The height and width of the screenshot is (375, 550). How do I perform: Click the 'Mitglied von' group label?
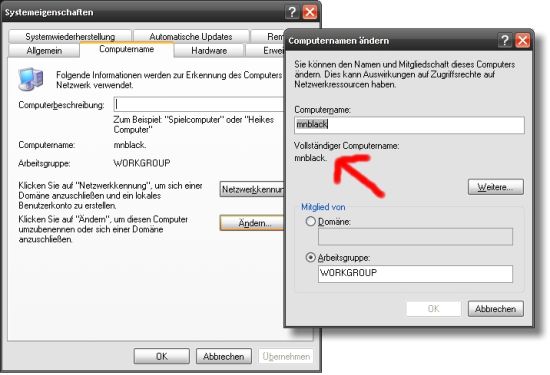click(323, 207)
